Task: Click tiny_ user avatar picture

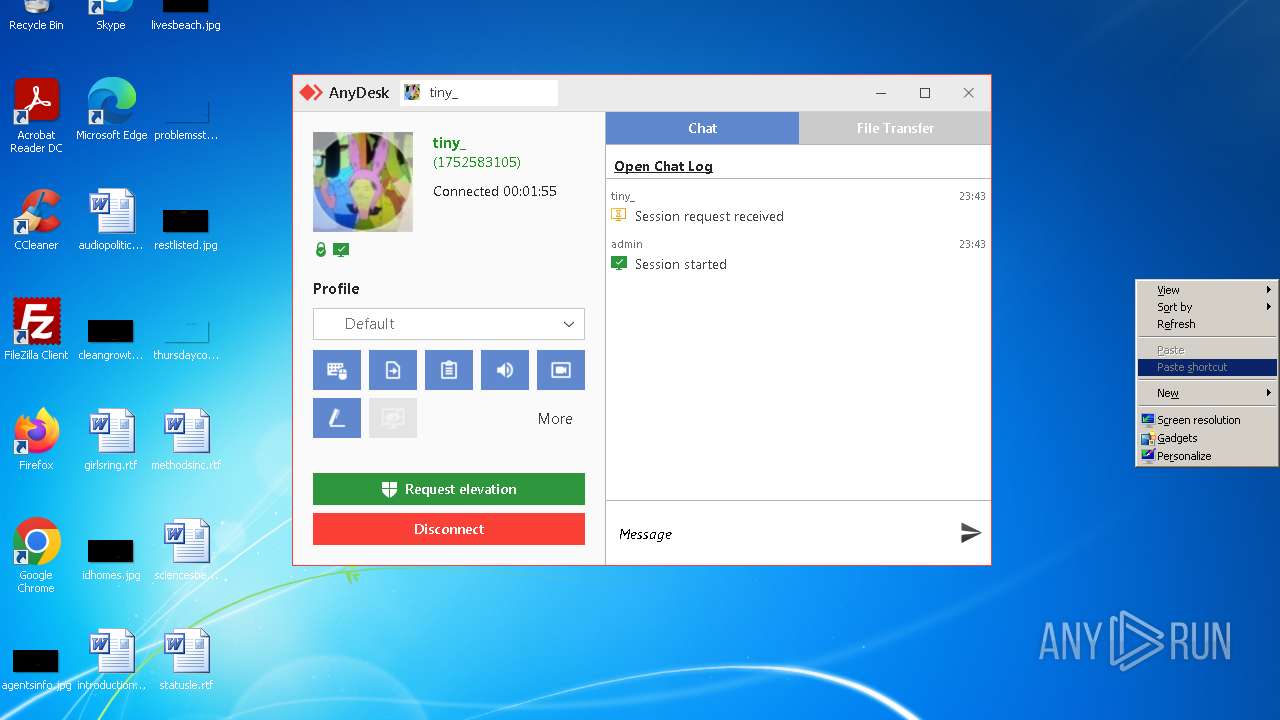Action: point(363,182)
